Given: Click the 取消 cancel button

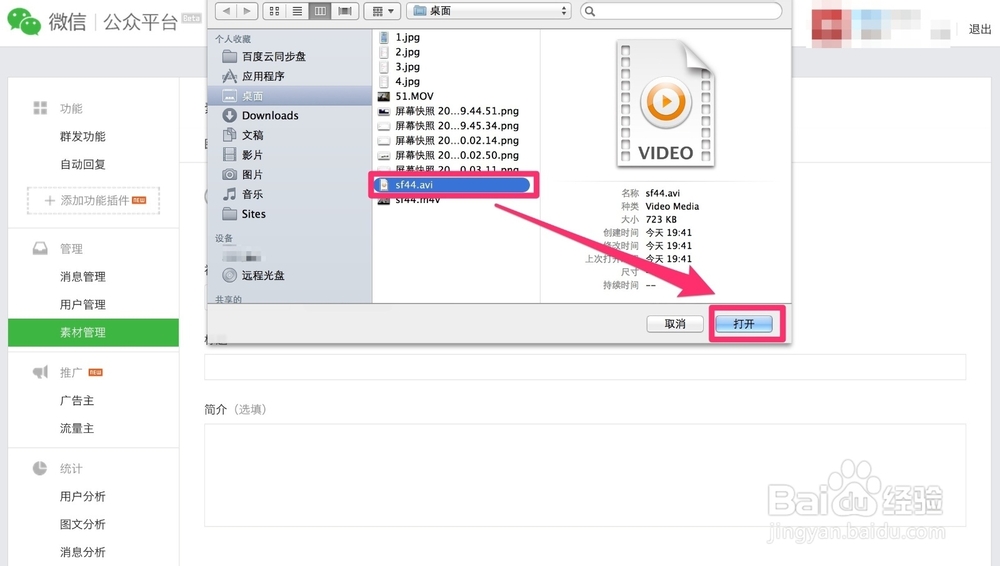Looking at the screenshot, I should 675,324.
